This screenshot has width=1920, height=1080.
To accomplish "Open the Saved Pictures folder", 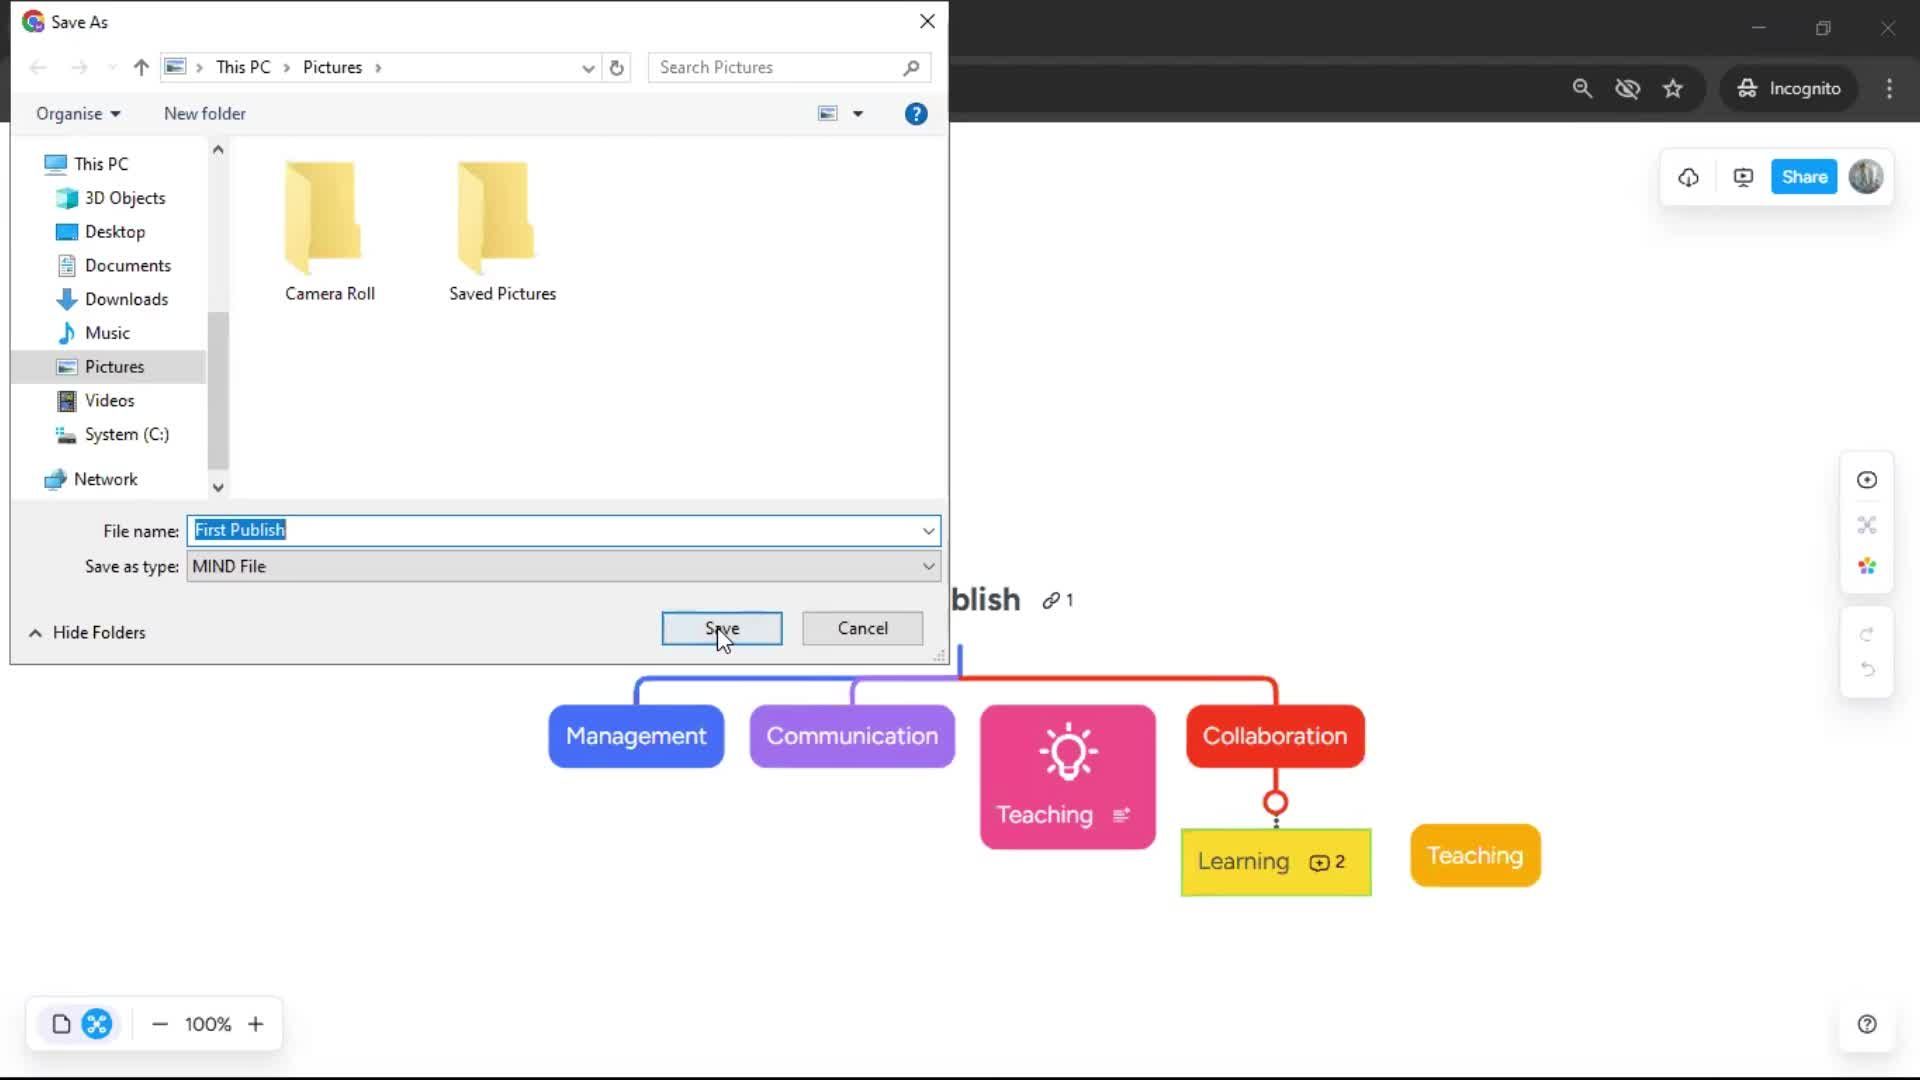I will pos(502,232).
